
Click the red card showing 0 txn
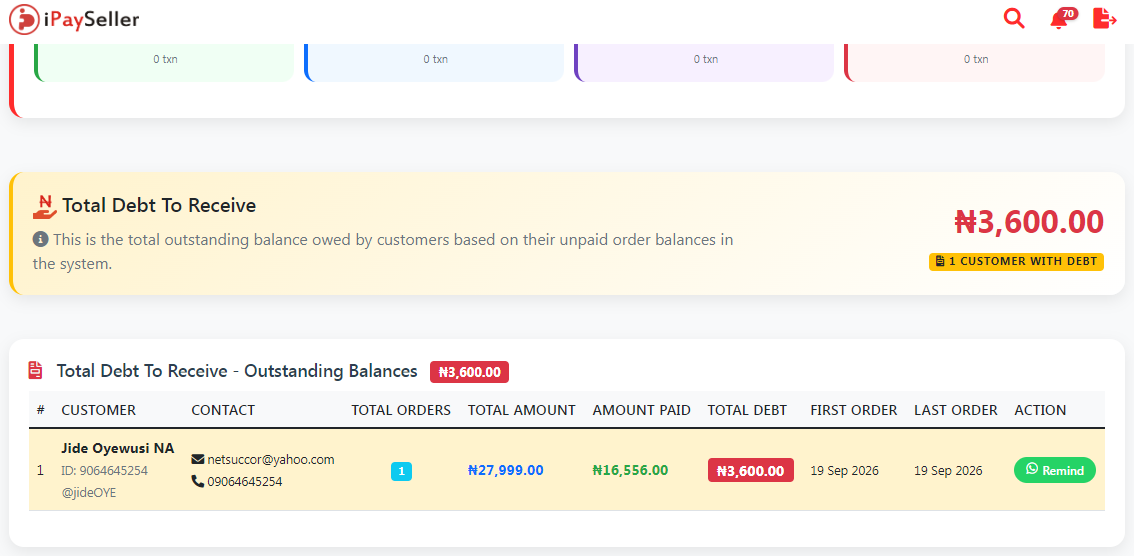(975, 62)
